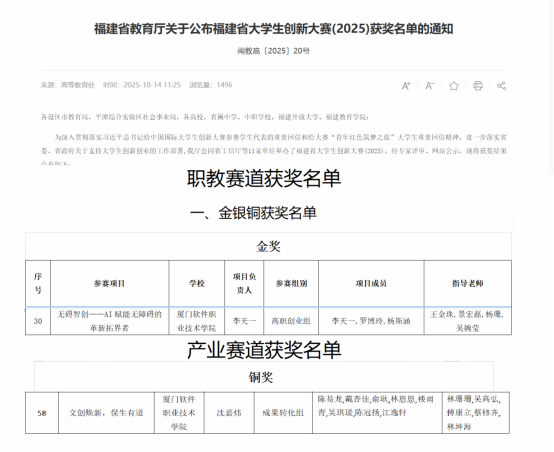
Task: Click the 成果转化组 cell
Action: pyautogui.click(x=283, y=413)
